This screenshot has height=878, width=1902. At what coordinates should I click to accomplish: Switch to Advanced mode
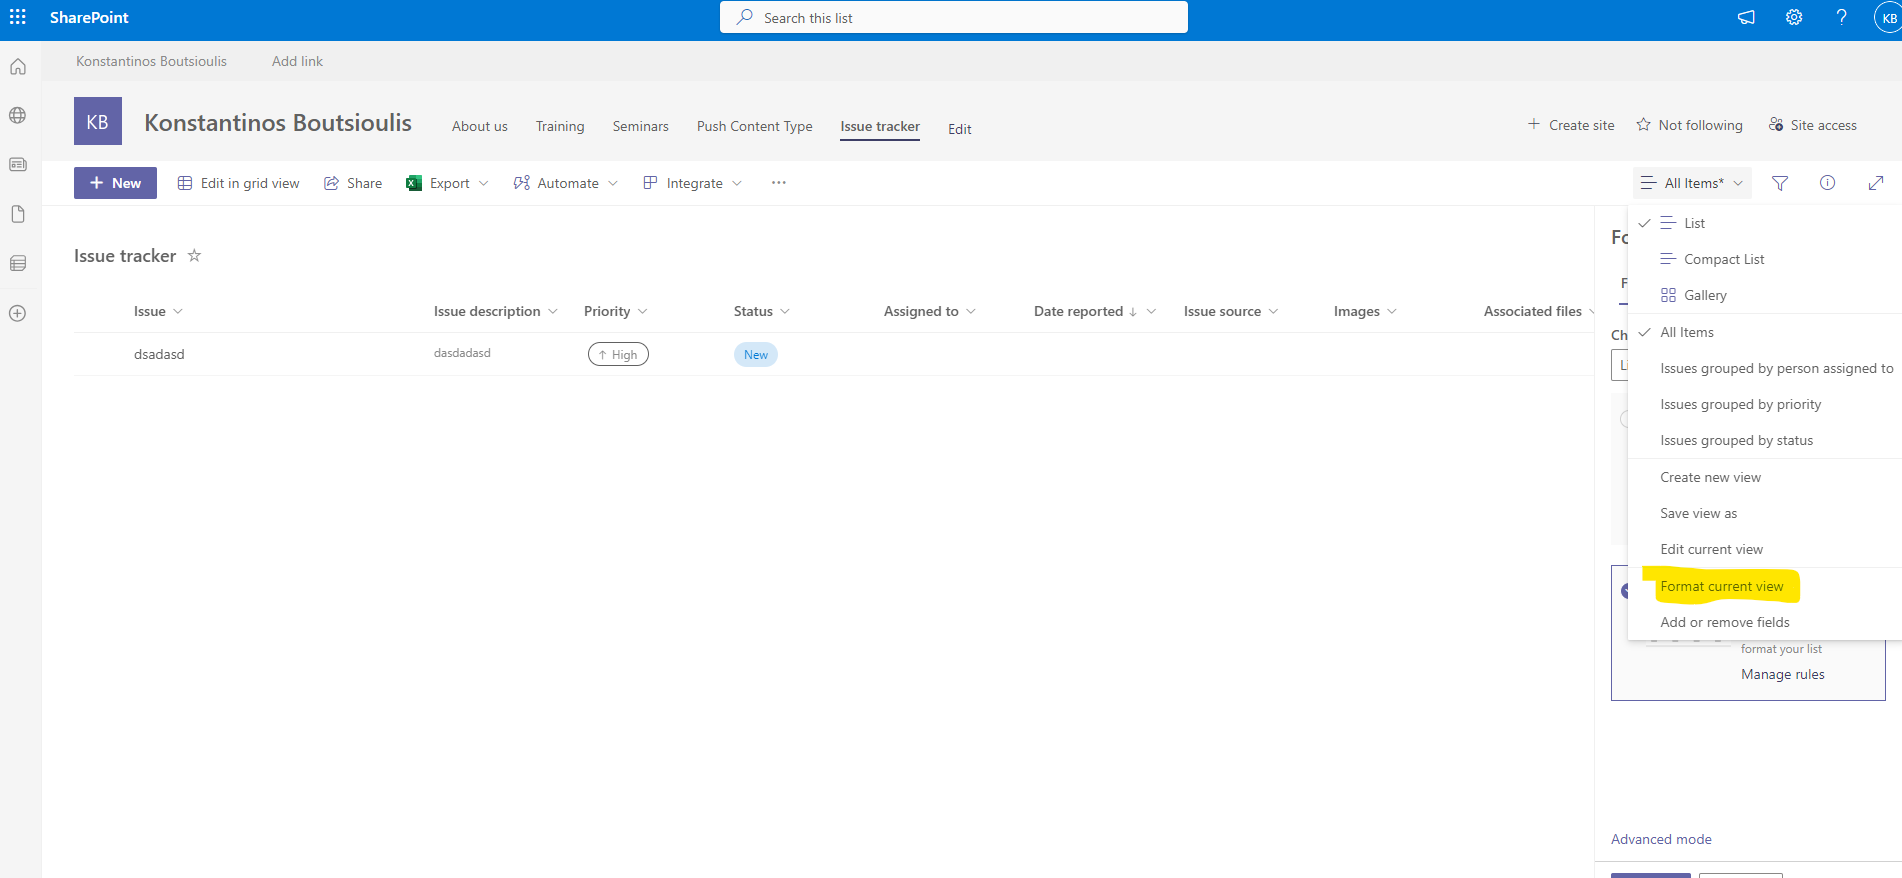coord(1661,839)
